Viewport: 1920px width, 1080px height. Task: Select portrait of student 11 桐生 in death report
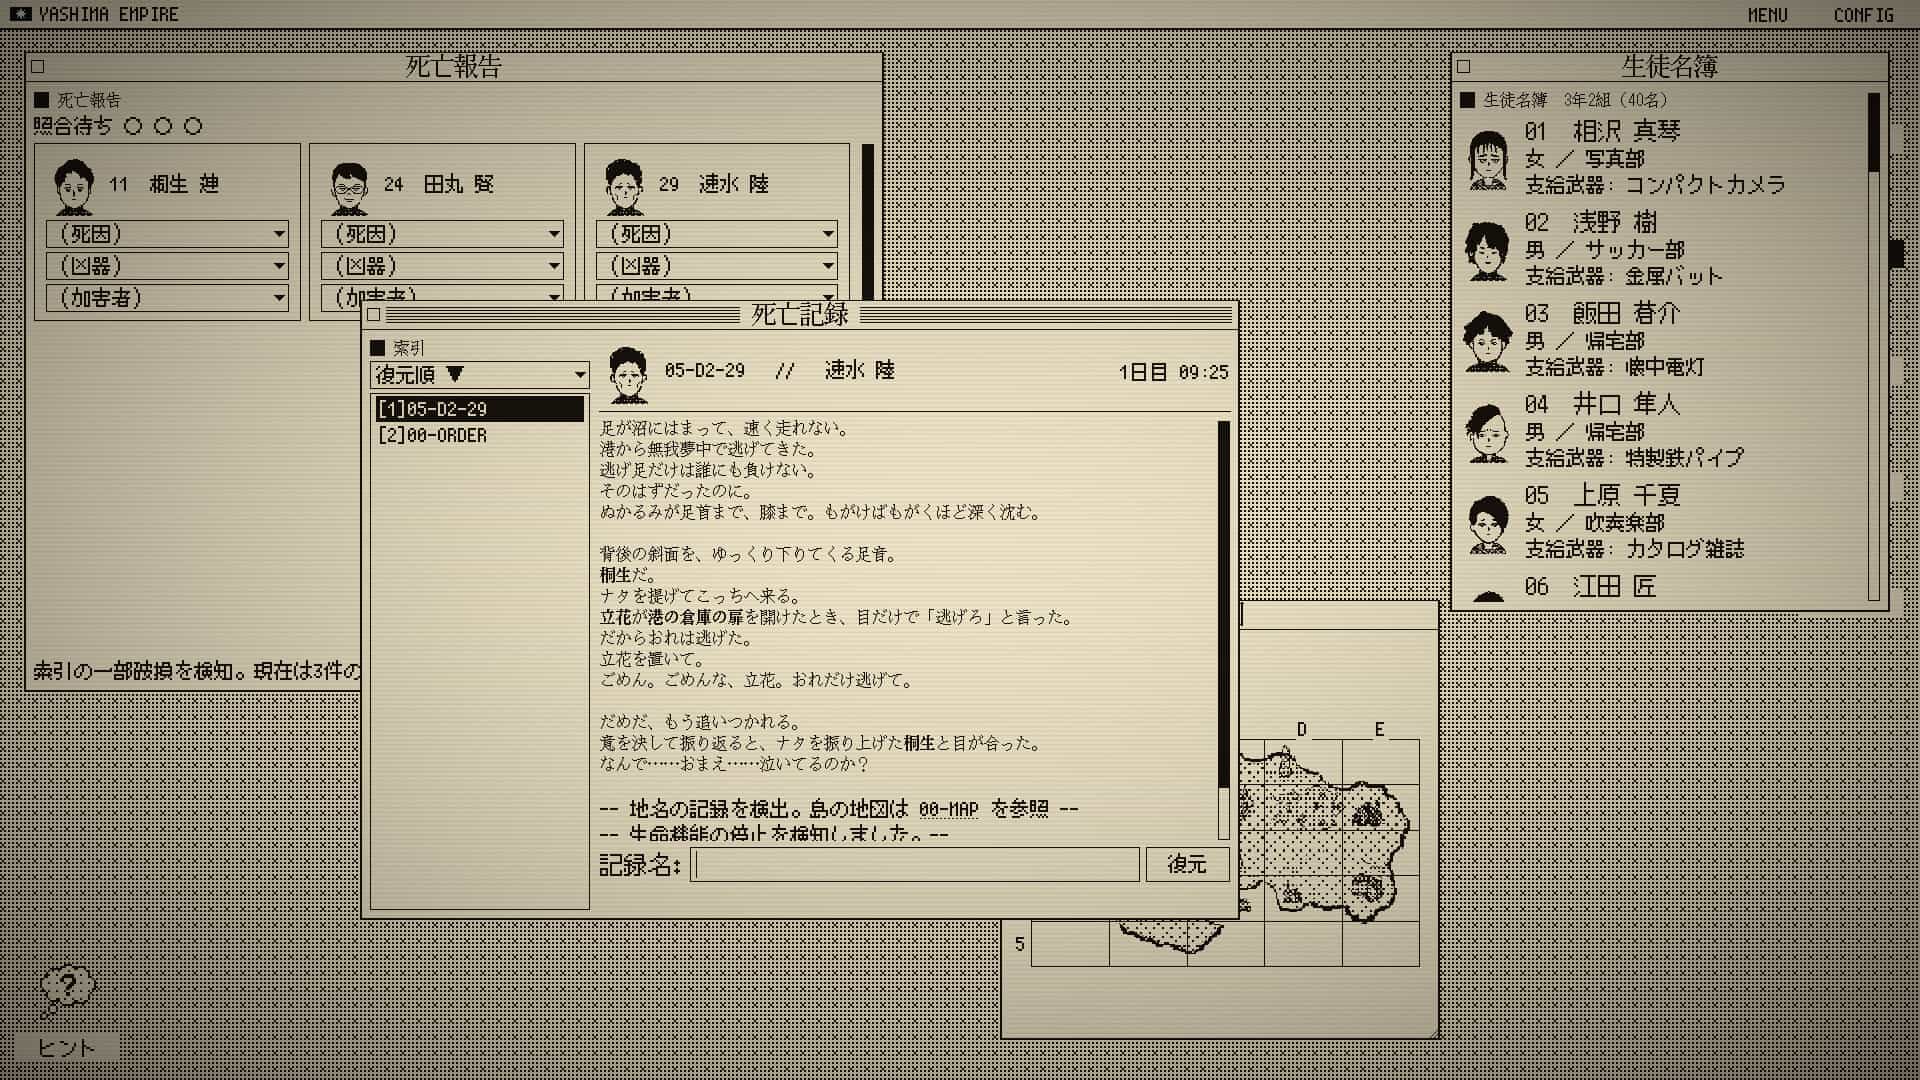pos(74,186)
